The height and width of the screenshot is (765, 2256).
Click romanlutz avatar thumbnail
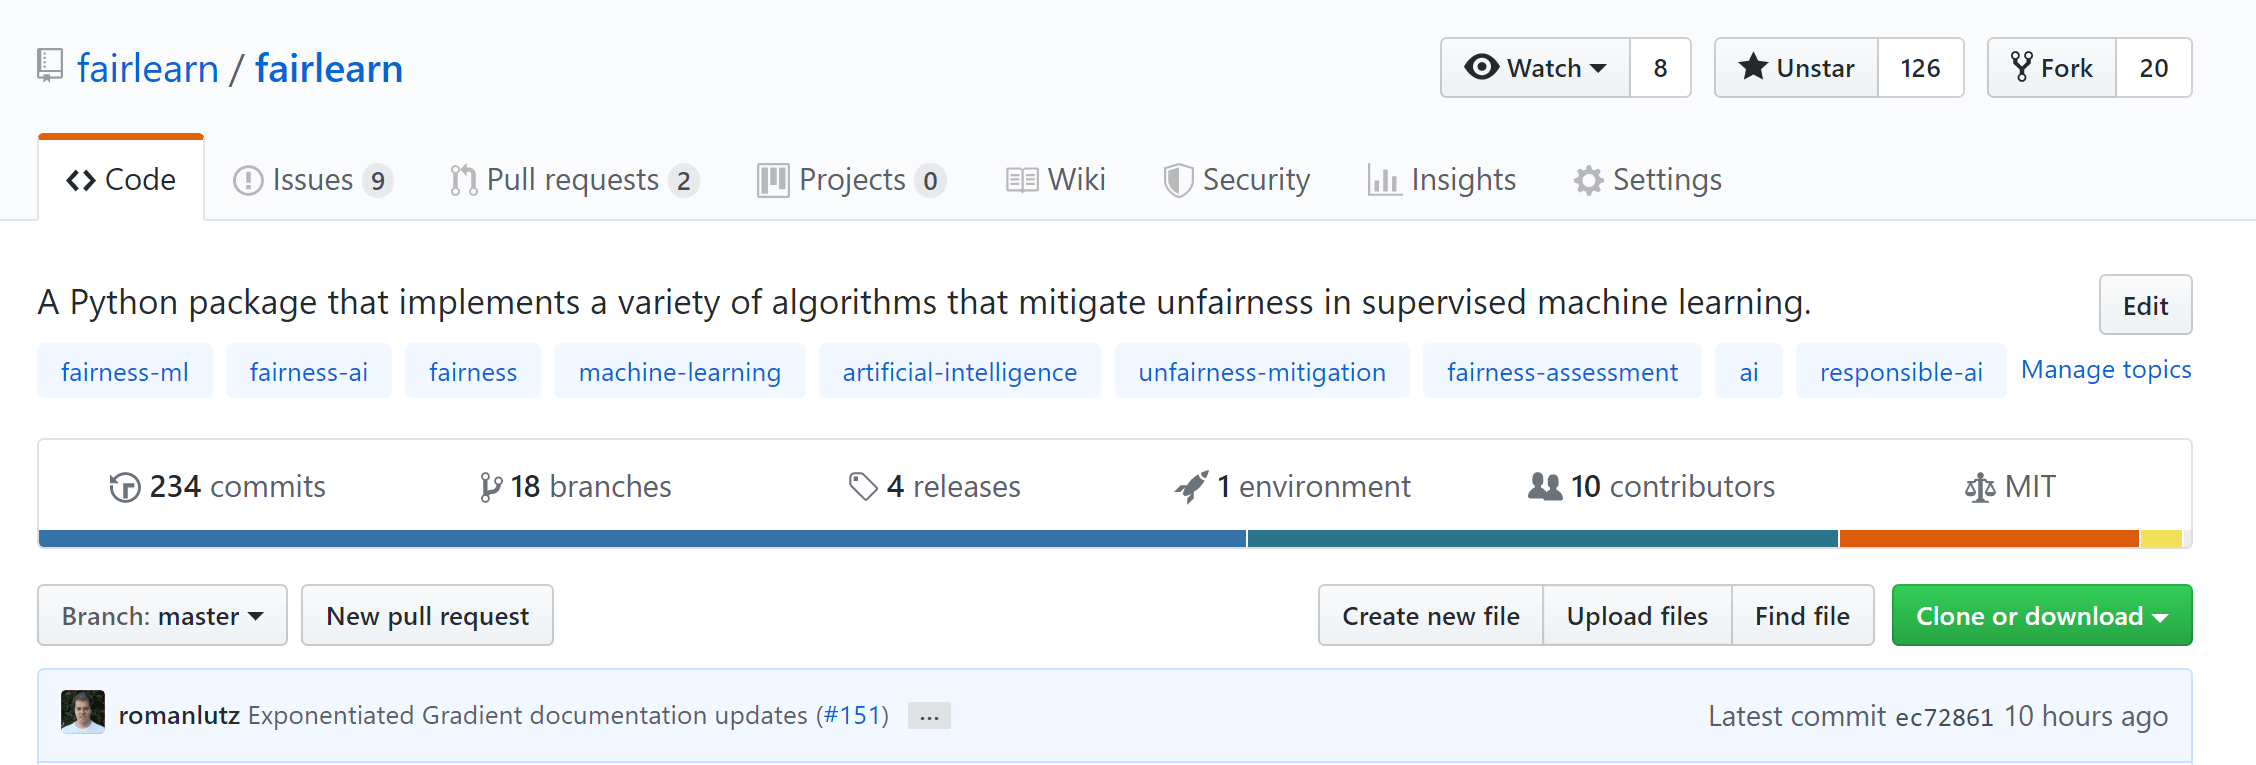tap(83, 712)
